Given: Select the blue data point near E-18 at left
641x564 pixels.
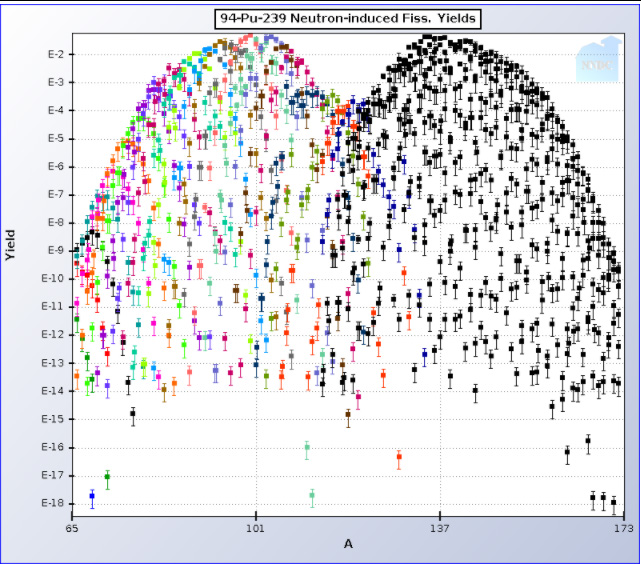Looking at the screenshot, I should pyautogui.click(x=92, y=496).
